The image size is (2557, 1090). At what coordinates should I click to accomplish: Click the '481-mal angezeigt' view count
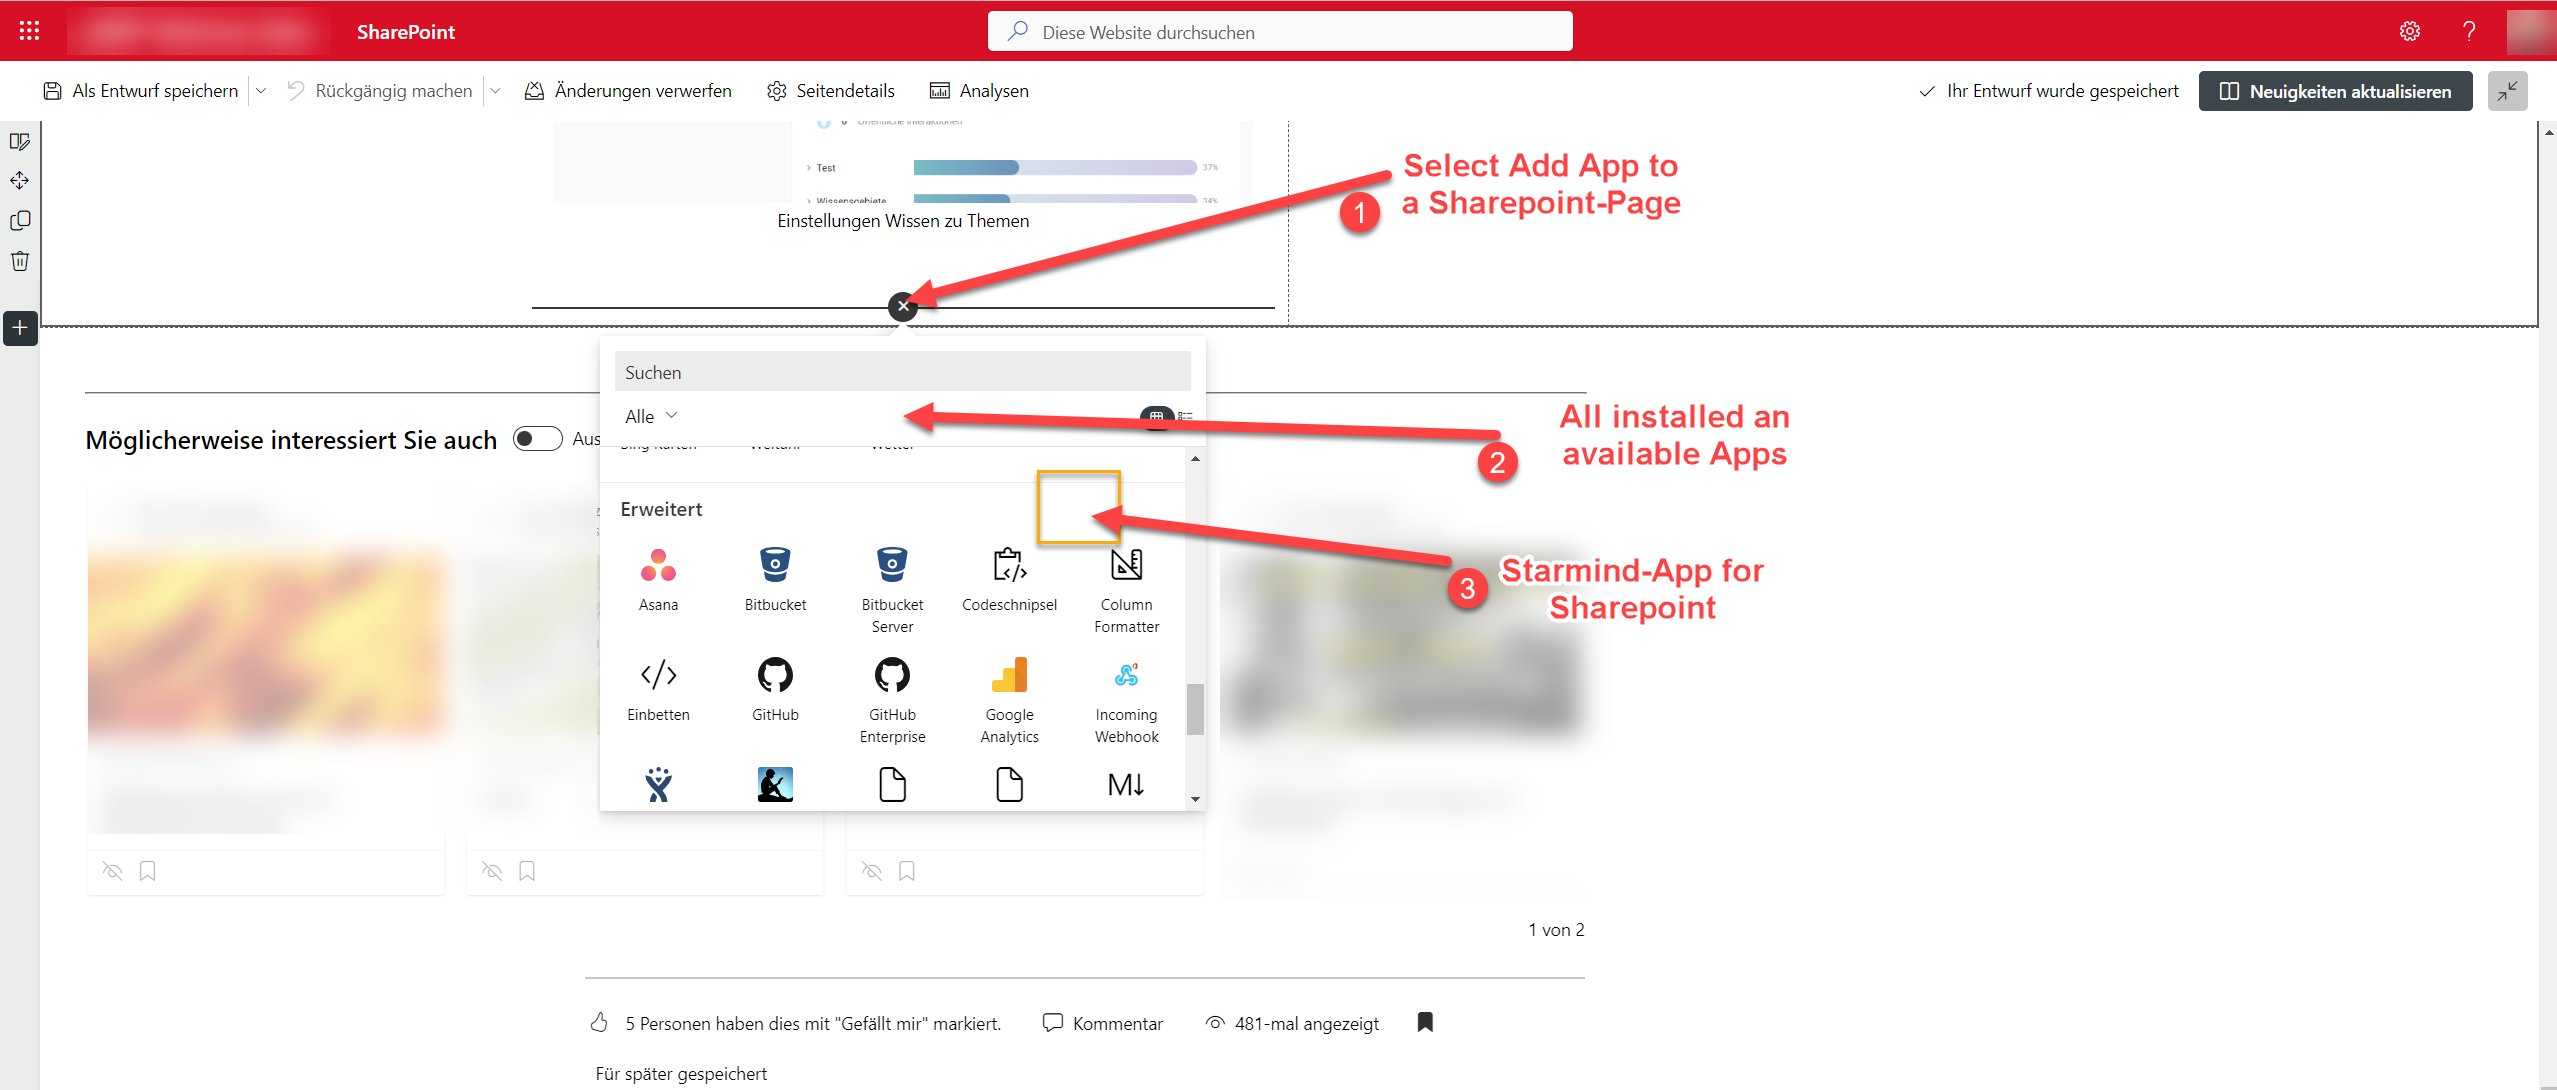(x=1307, y=1024)
